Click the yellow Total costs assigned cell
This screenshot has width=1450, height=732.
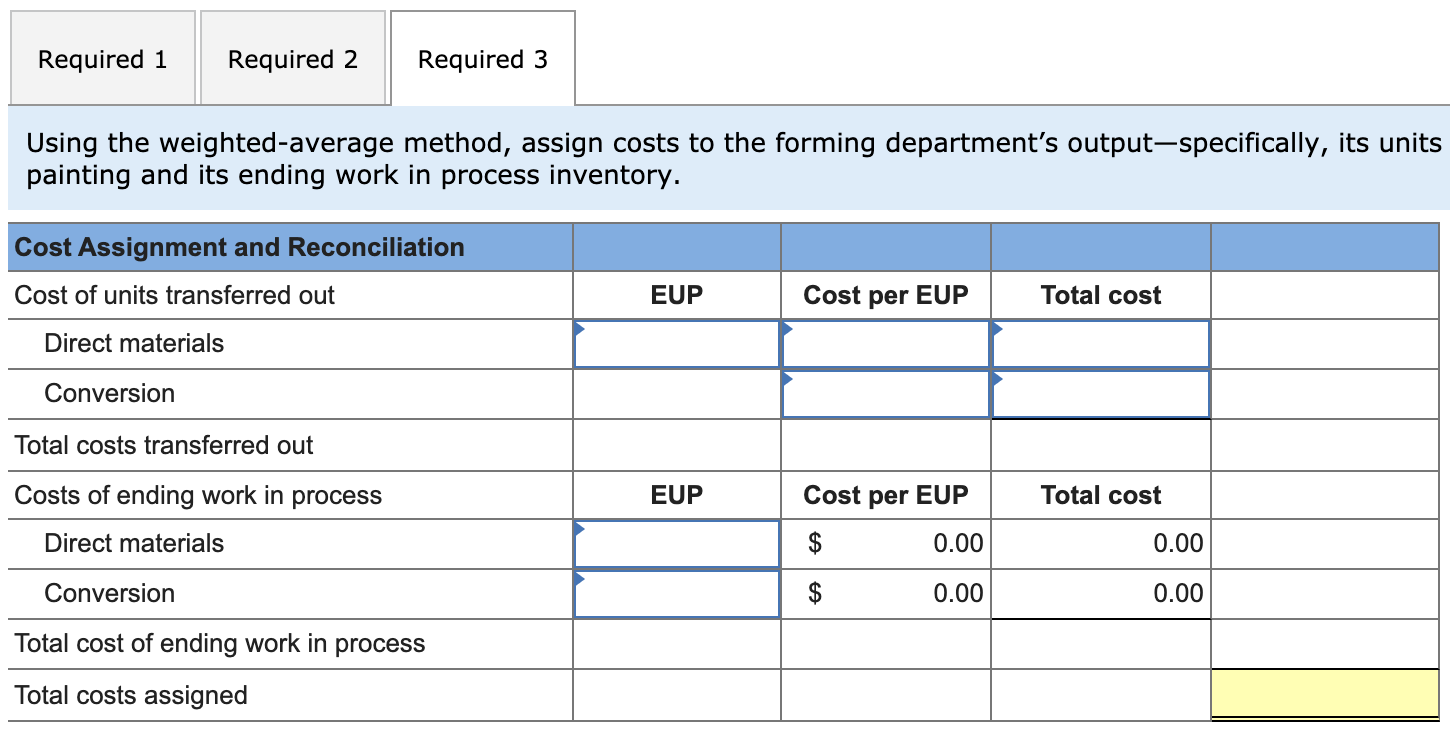click(1327, 694)
